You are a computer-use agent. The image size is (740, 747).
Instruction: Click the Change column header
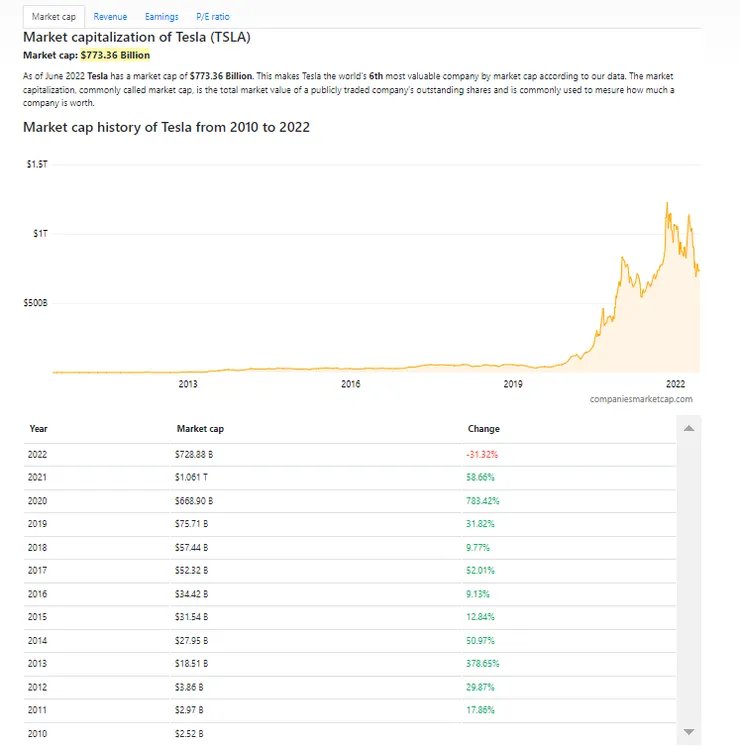coord(484,429)
